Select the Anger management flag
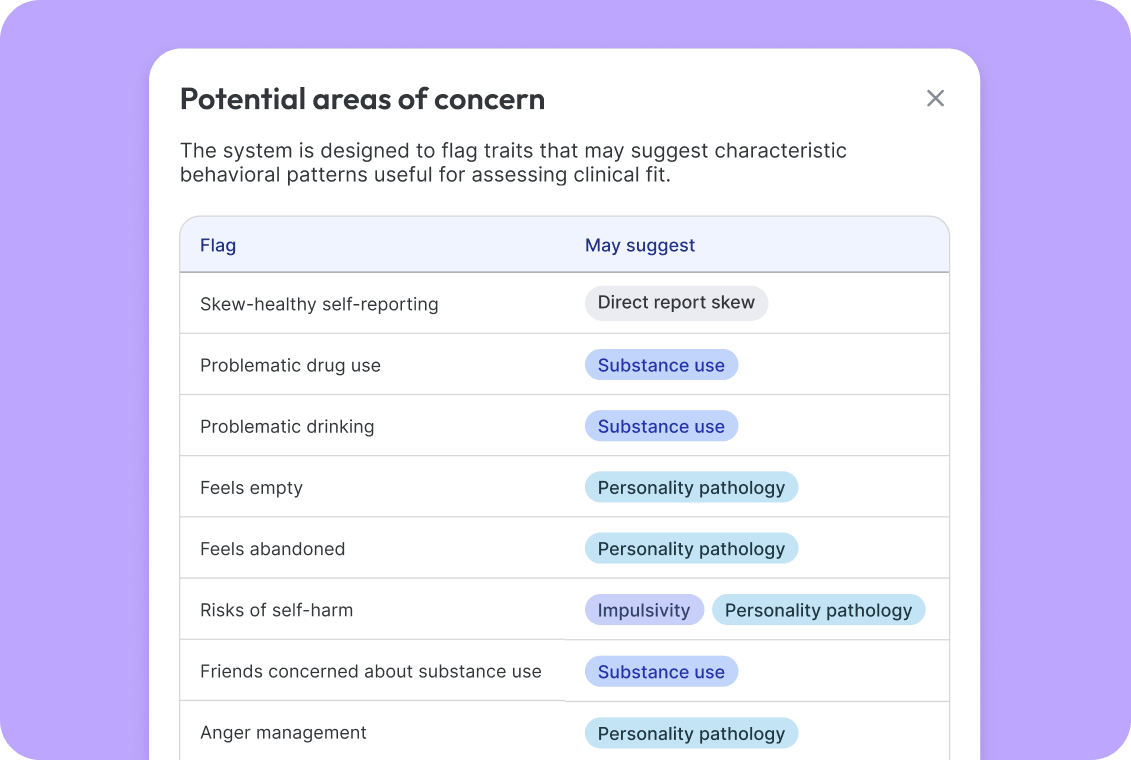This screenshot has width=1131, height=760. [283, 733]
